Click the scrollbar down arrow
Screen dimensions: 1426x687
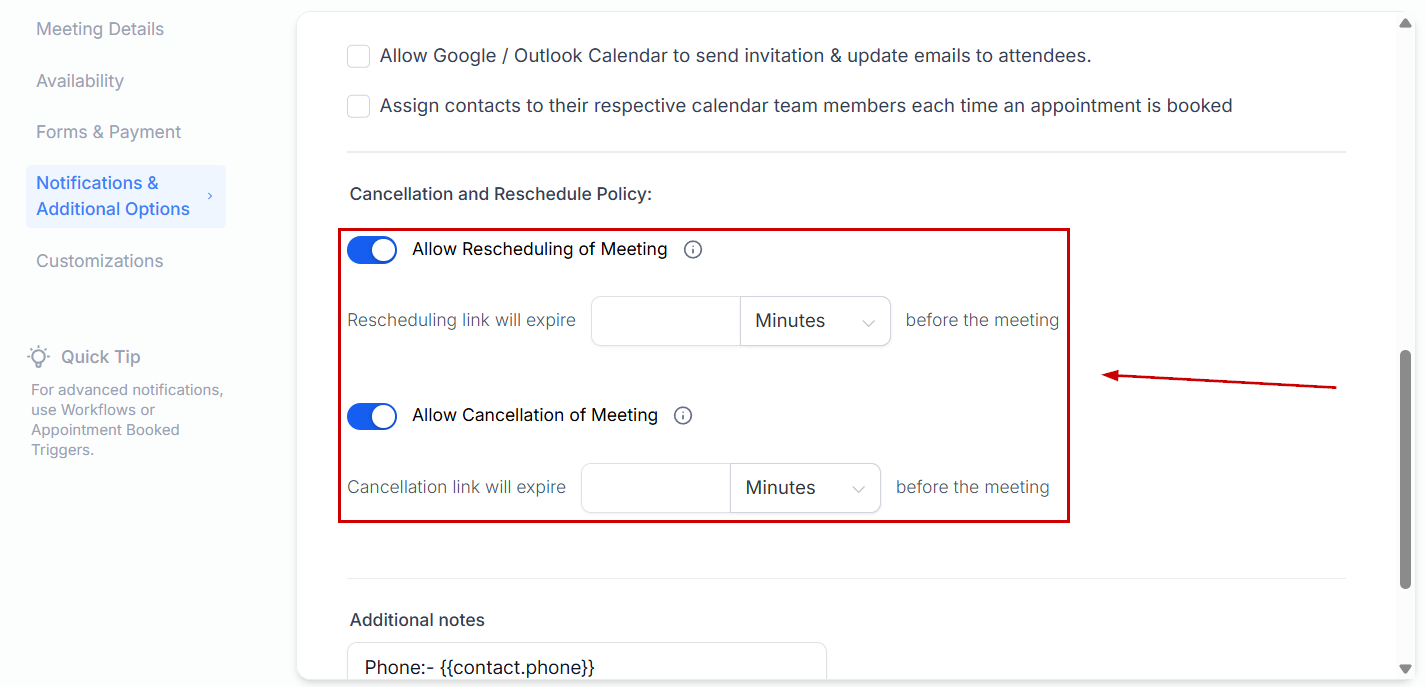click(1406, 668)
